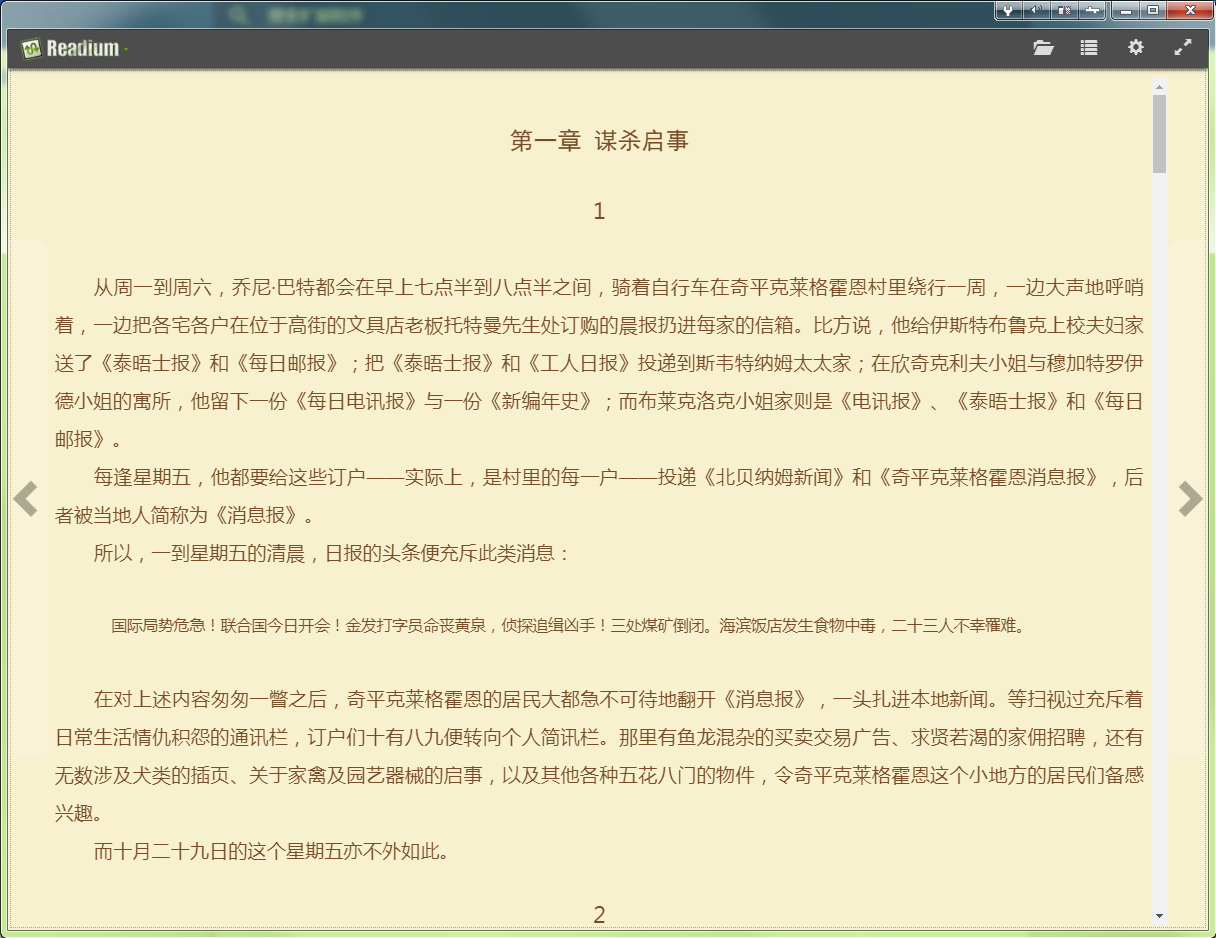Click the section number 2 heading

click(x=599, y=914)
